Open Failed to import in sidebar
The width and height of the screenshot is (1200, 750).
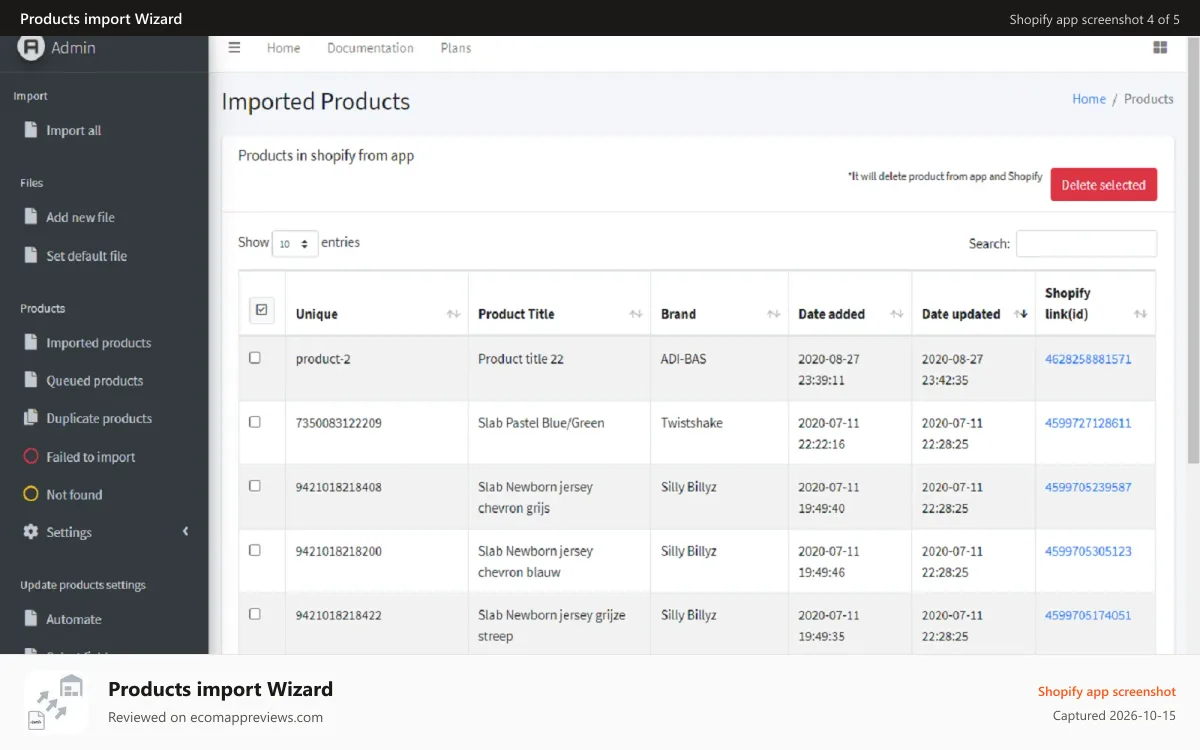(x=90, y=456)
